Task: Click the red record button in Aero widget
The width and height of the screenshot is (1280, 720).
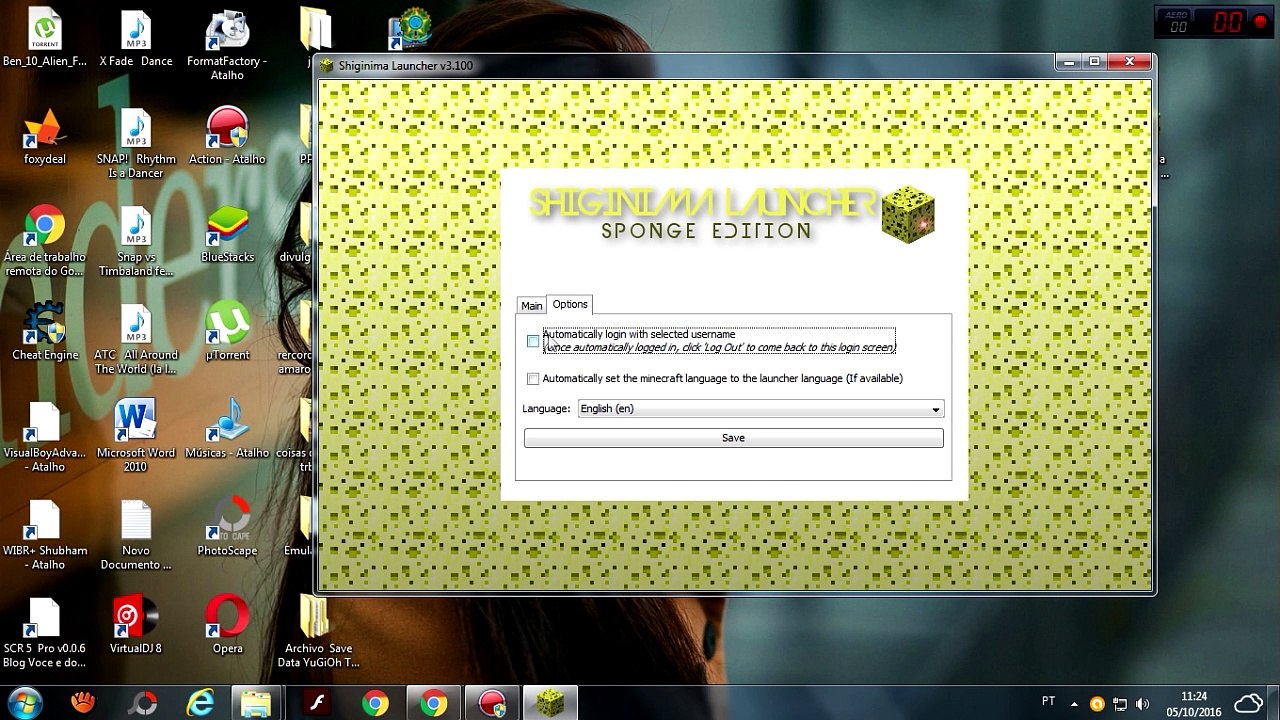Action: (1259, 23)
